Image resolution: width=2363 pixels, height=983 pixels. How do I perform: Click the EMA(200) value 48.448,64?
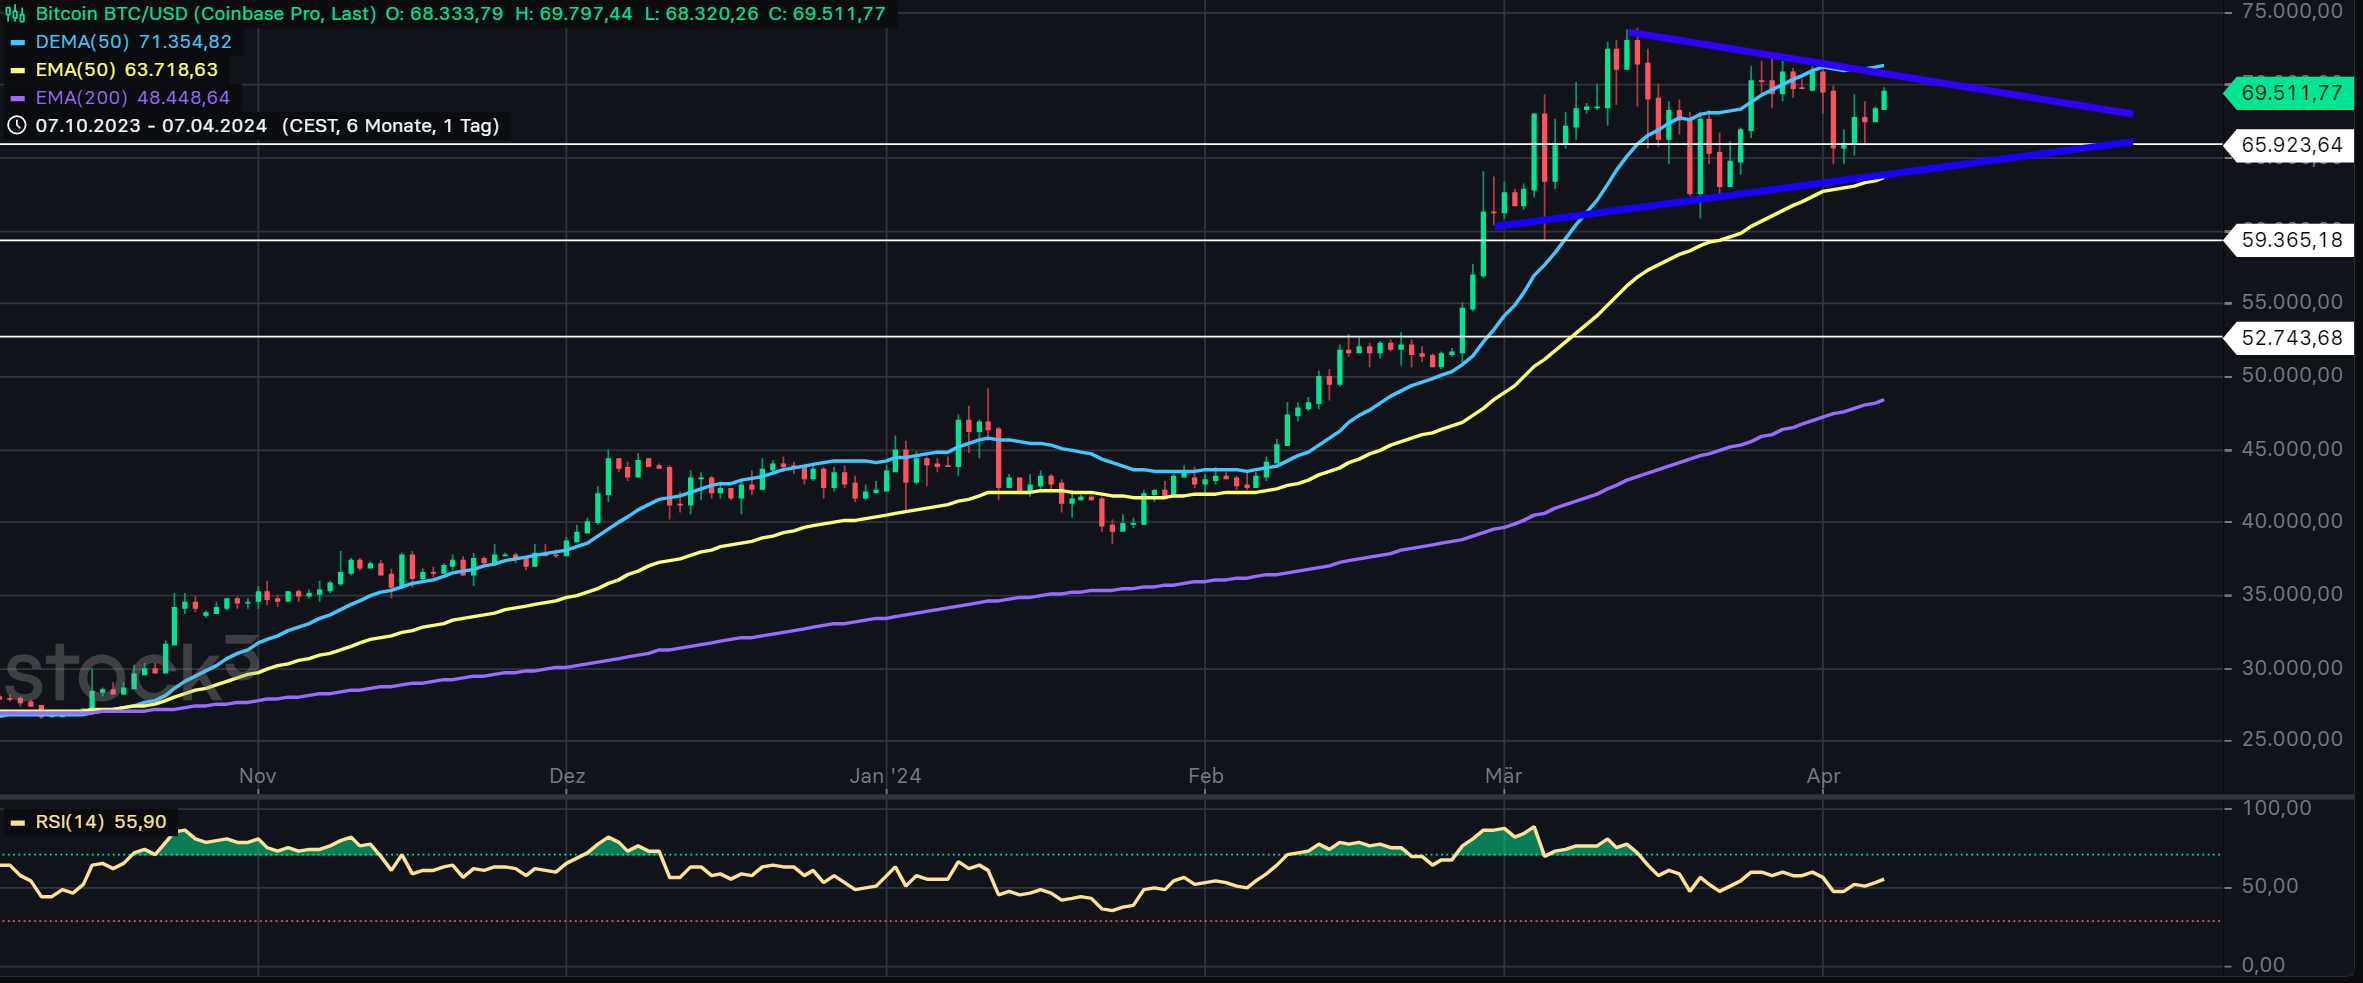[x=183, y=98]
